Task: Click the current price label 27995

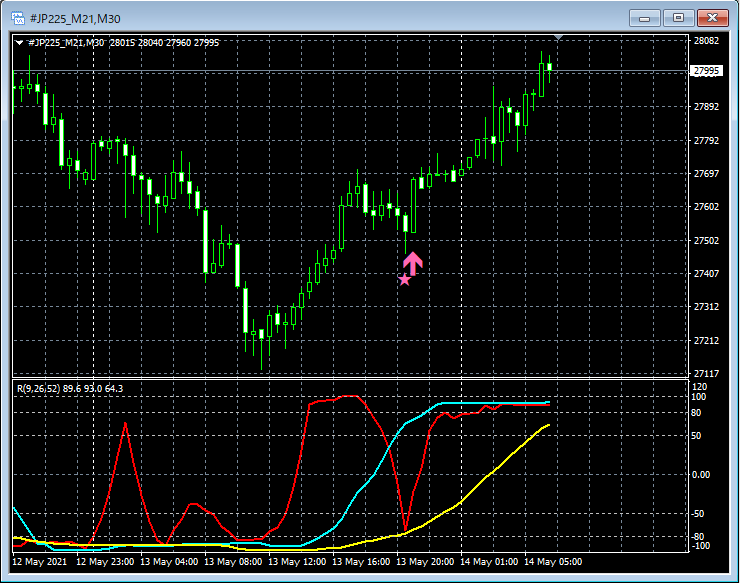Action: tap(707, 71)
